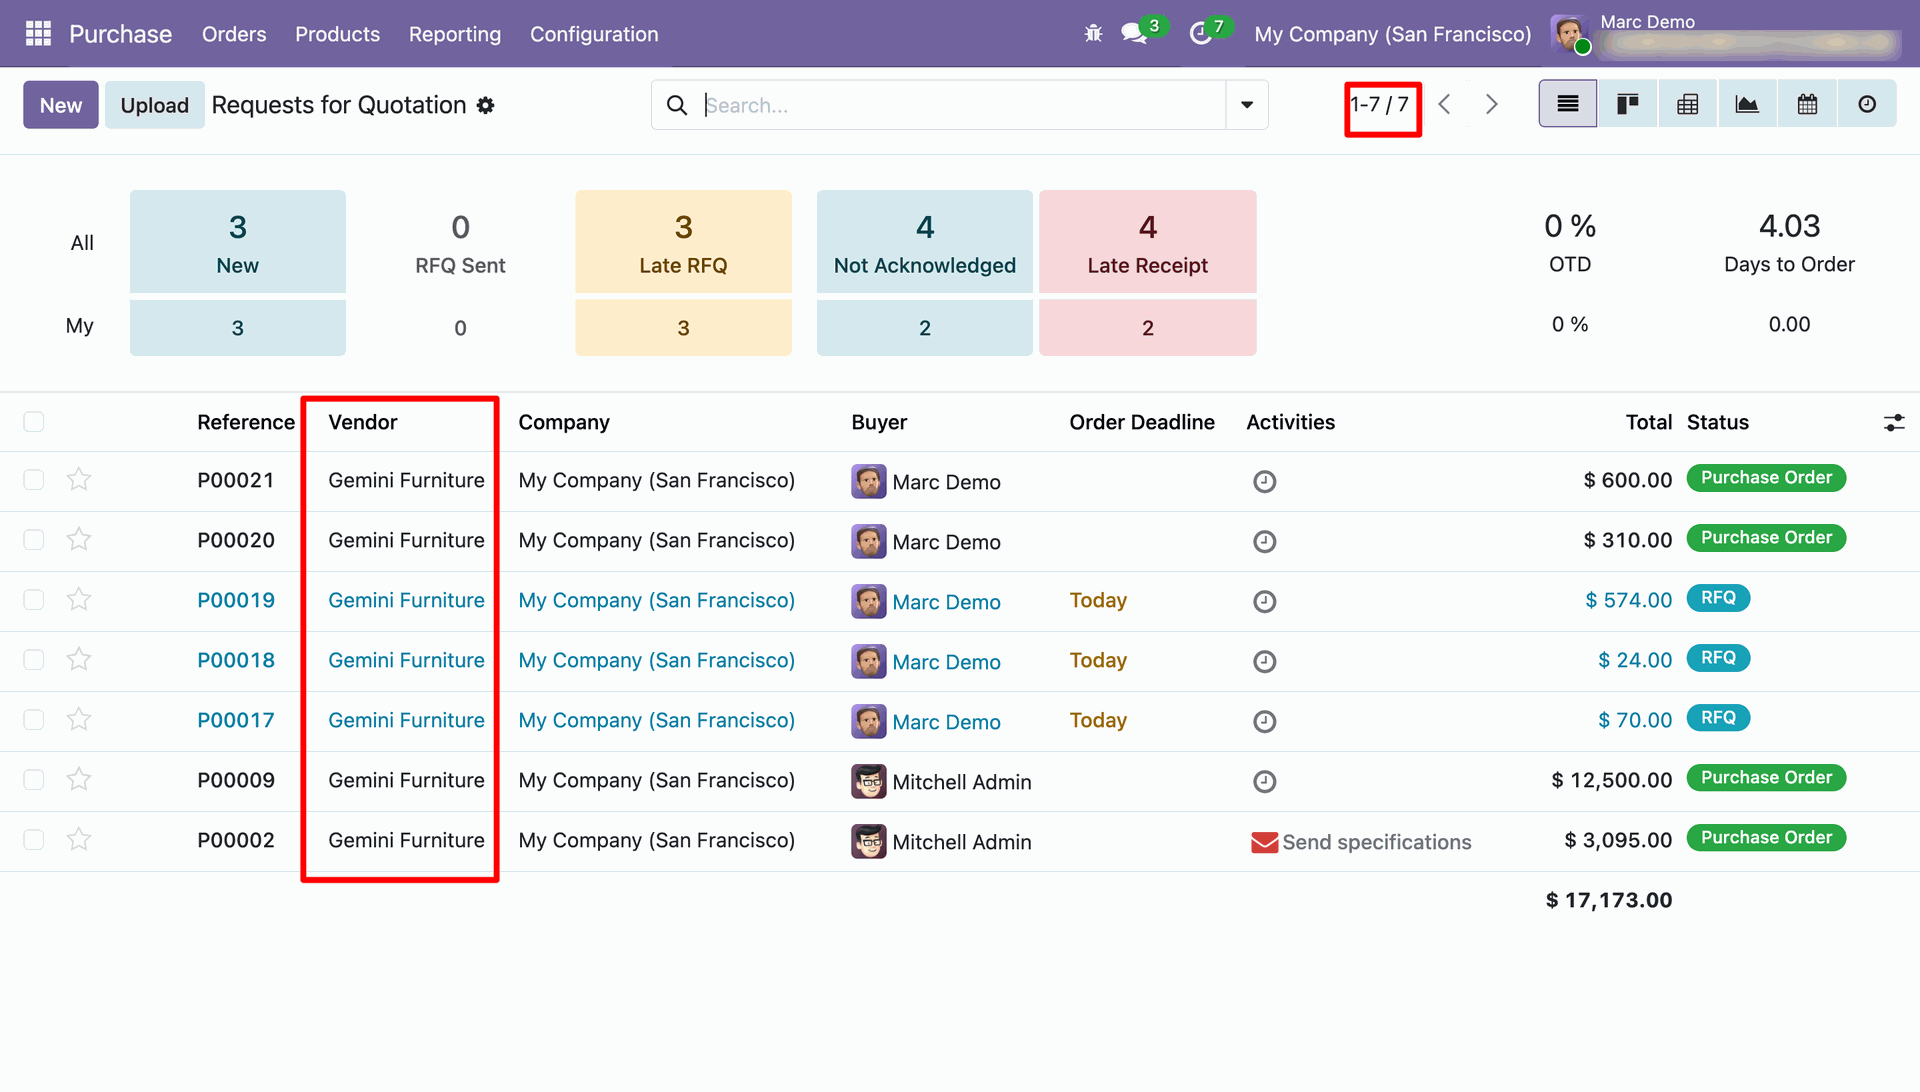Check the box for order P00002
The height and width of the screenshot is (1092, 1920).
pyautogui.click(x=34, y=840)
